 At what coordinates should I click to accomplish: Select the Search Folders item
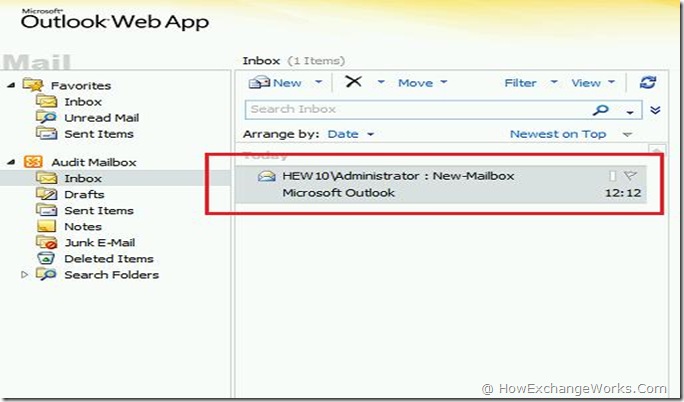click(x=112, y=275)
